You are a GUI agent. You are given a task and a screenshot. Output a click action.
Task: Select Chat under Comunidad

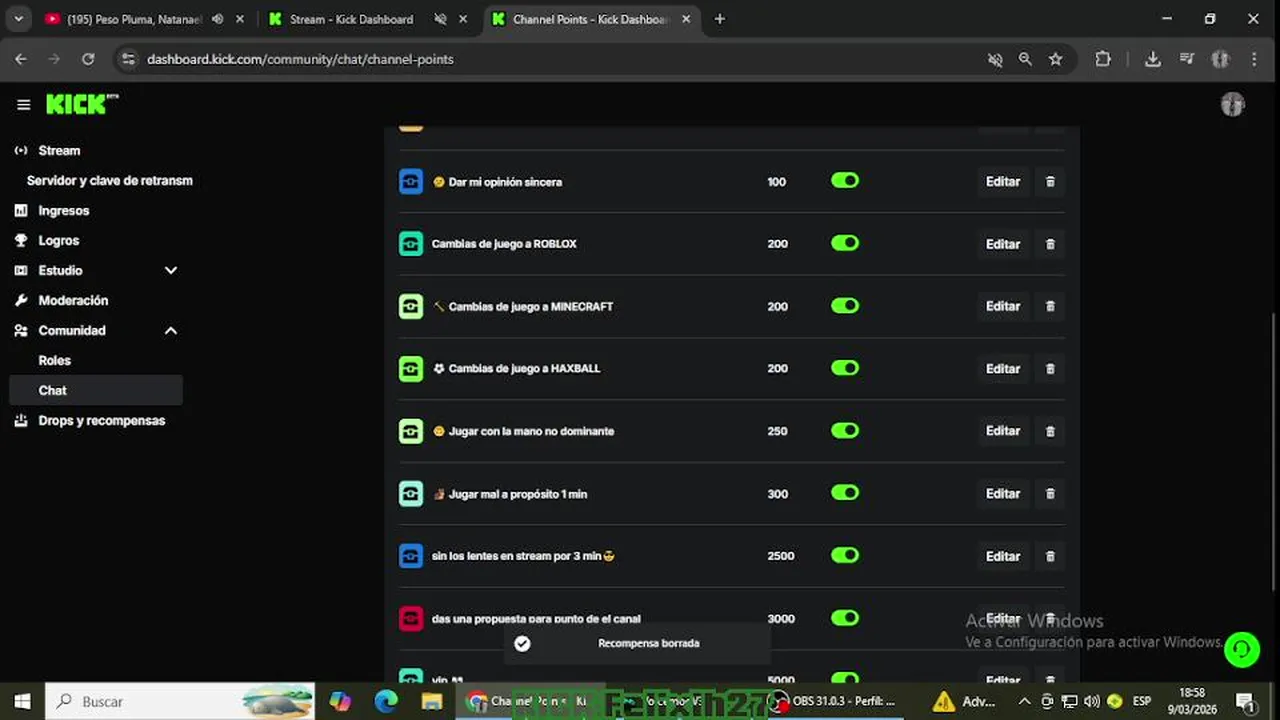[x=96, y=390]
